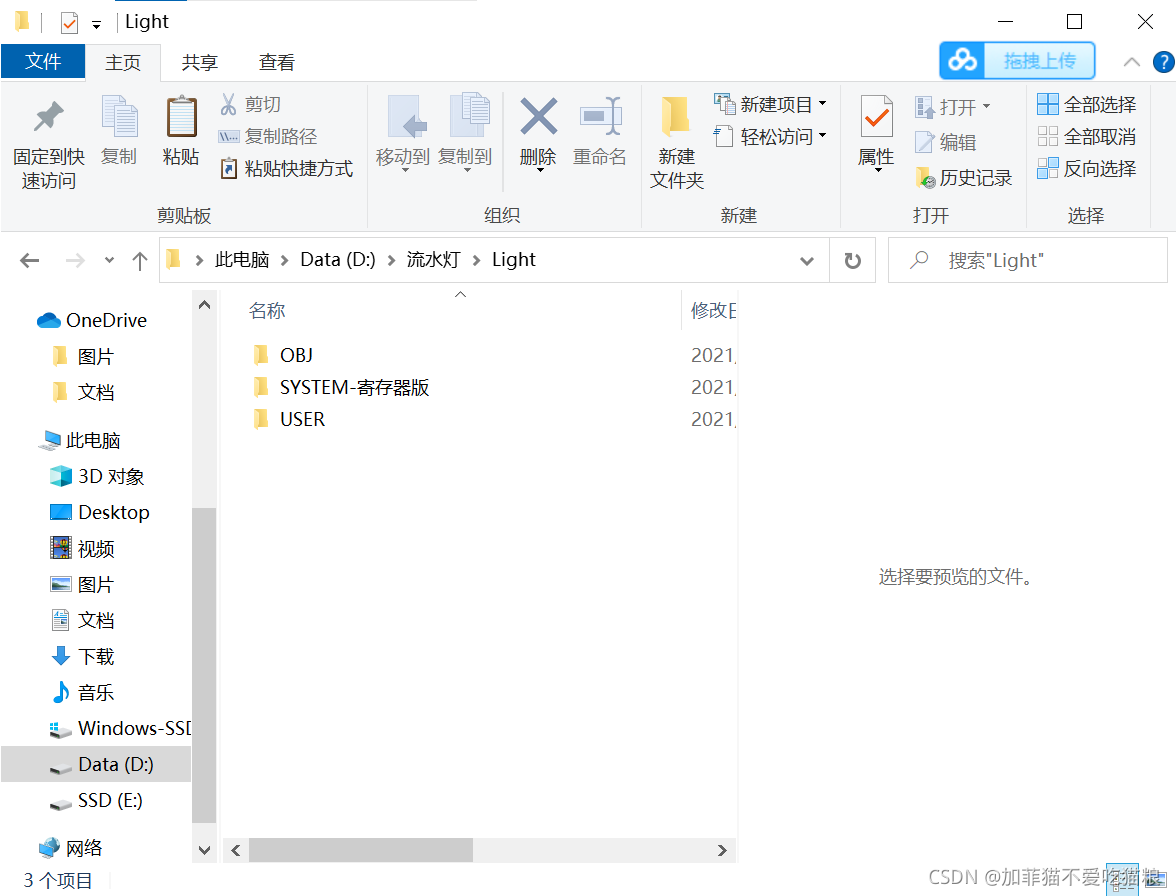Screen dimensions: 1176x896
Task: Select 全部选择 to select all items
Action: coord(1088,103)
